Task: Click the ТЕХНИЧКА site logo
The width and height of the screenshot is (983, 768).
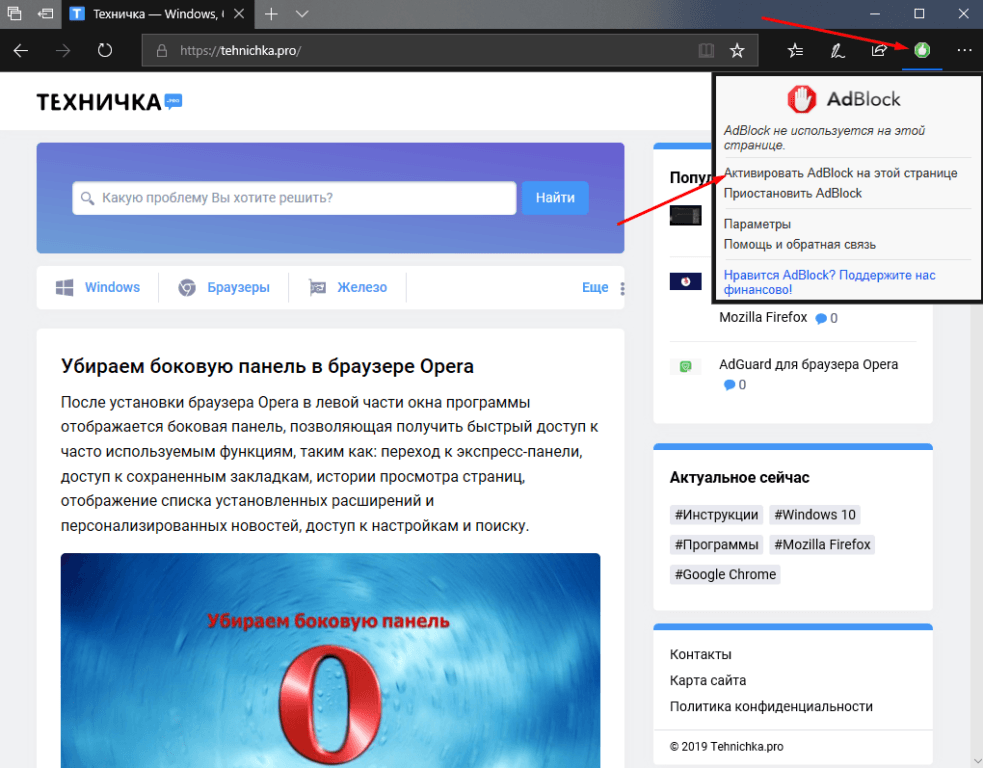Action: click(x=109, y=102)
